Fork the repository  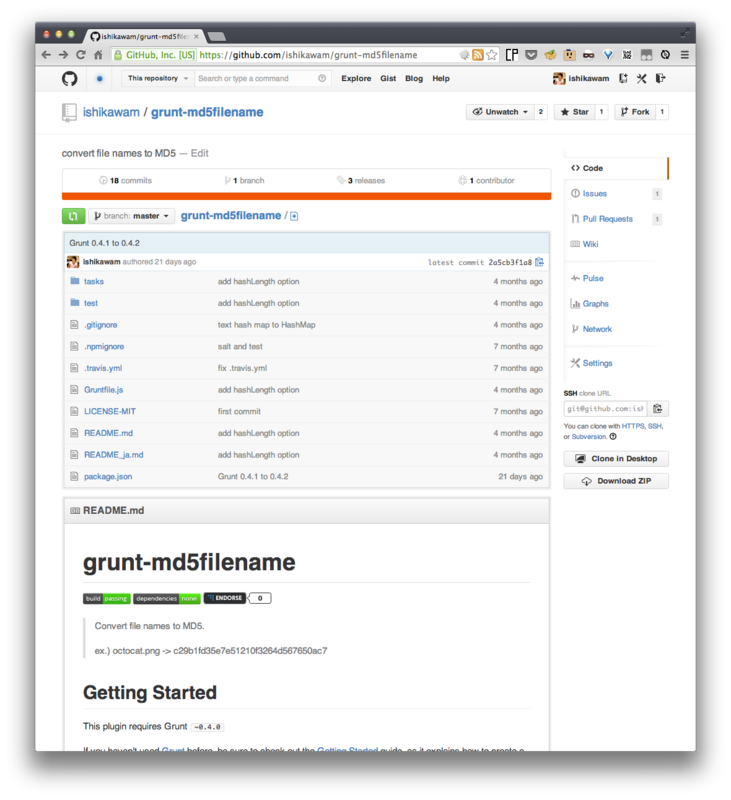tap(635, 112)
